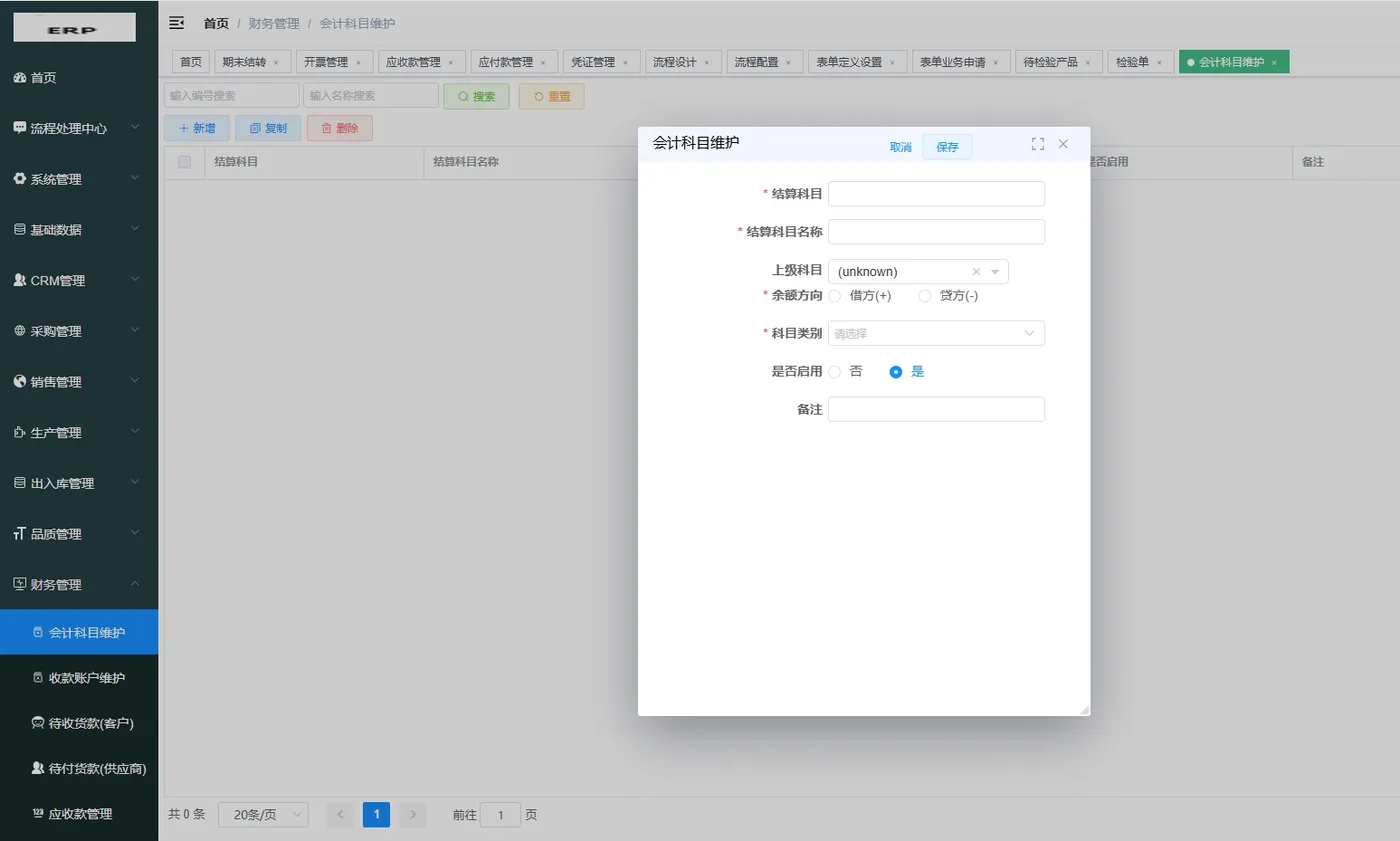Click the 结算科目名称 input field in the dialog
The width and height of the screenshot is (1400, 841).
point(936,232)
